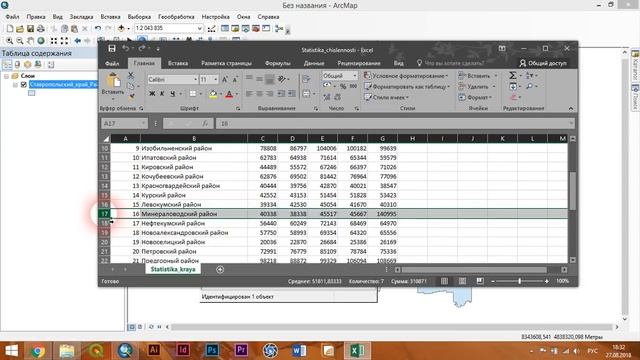640x360 pixels.
Task: Toggle visibility of Ставропольский_край layer checkbox
Action: (x=24, y=84)
